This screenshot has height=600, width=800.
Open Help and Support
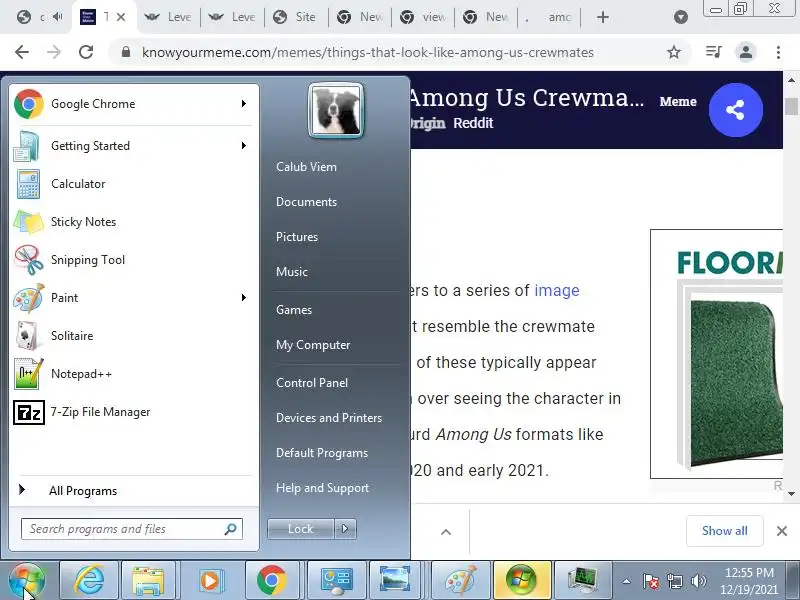[322, 488]
